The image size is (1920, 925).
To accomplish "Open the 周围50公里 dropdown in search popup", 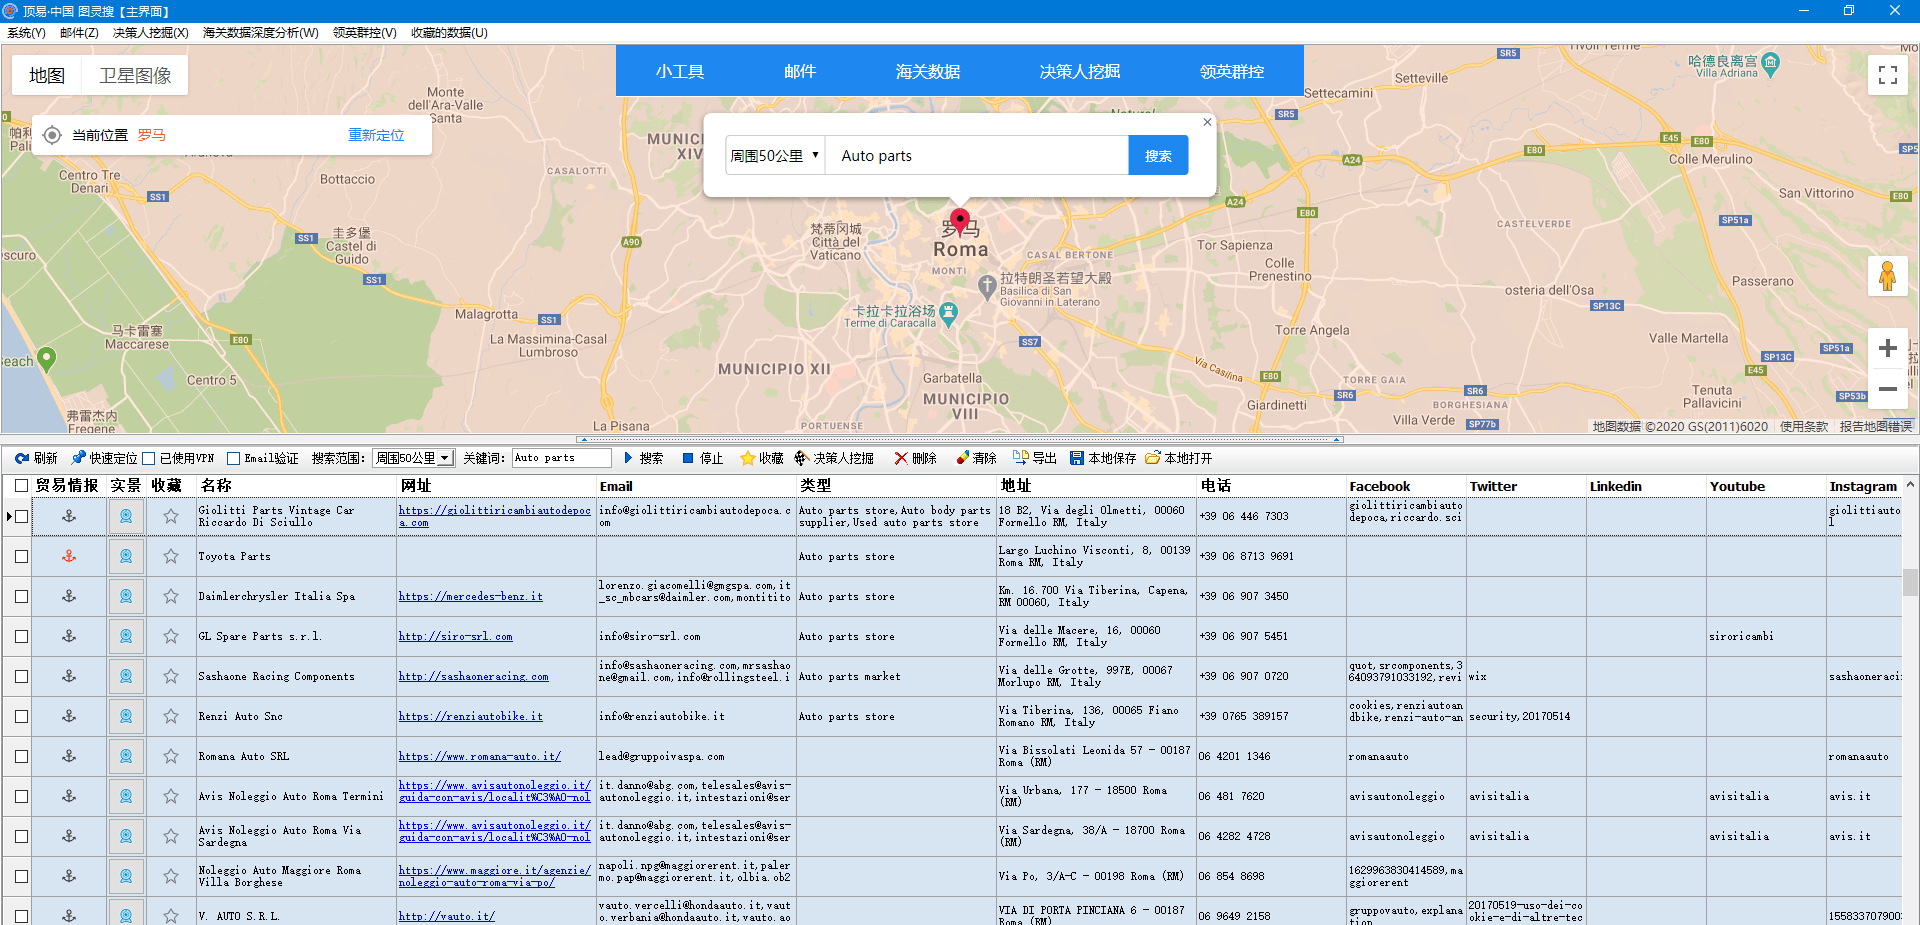I will point(775,155).
